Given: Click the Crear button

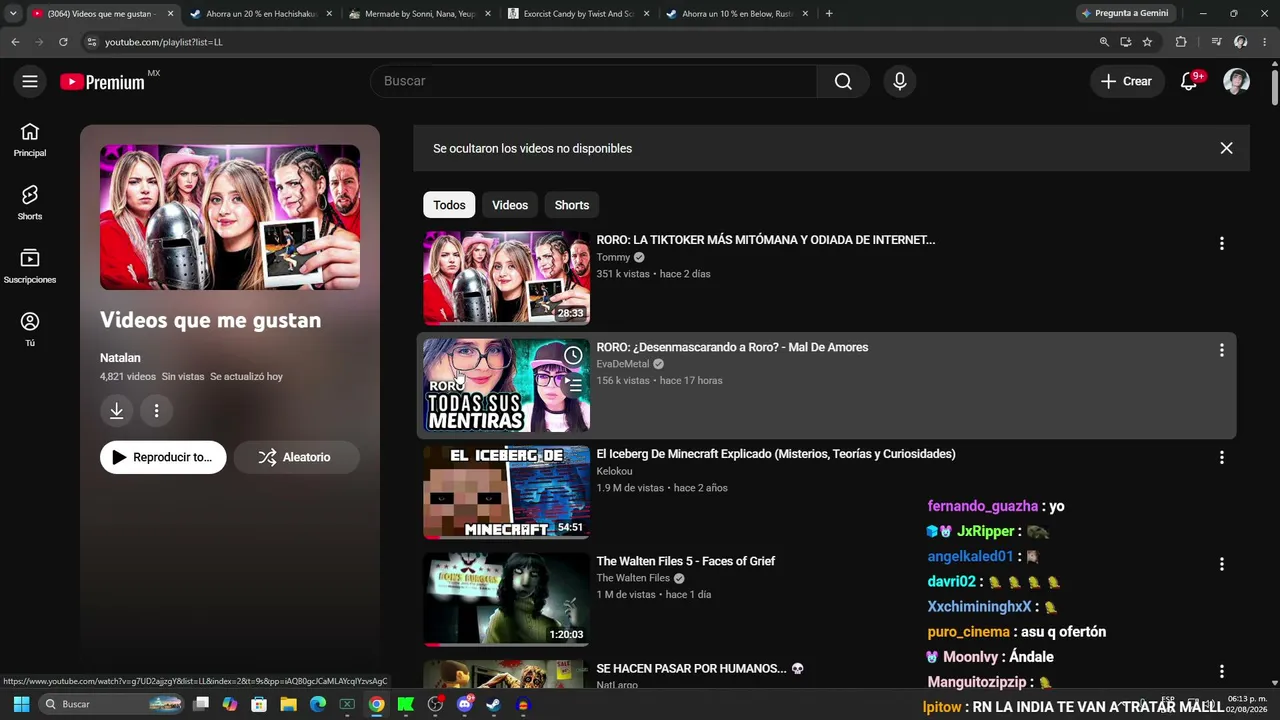Looking at the screenshot, I should pos(1127,81).
